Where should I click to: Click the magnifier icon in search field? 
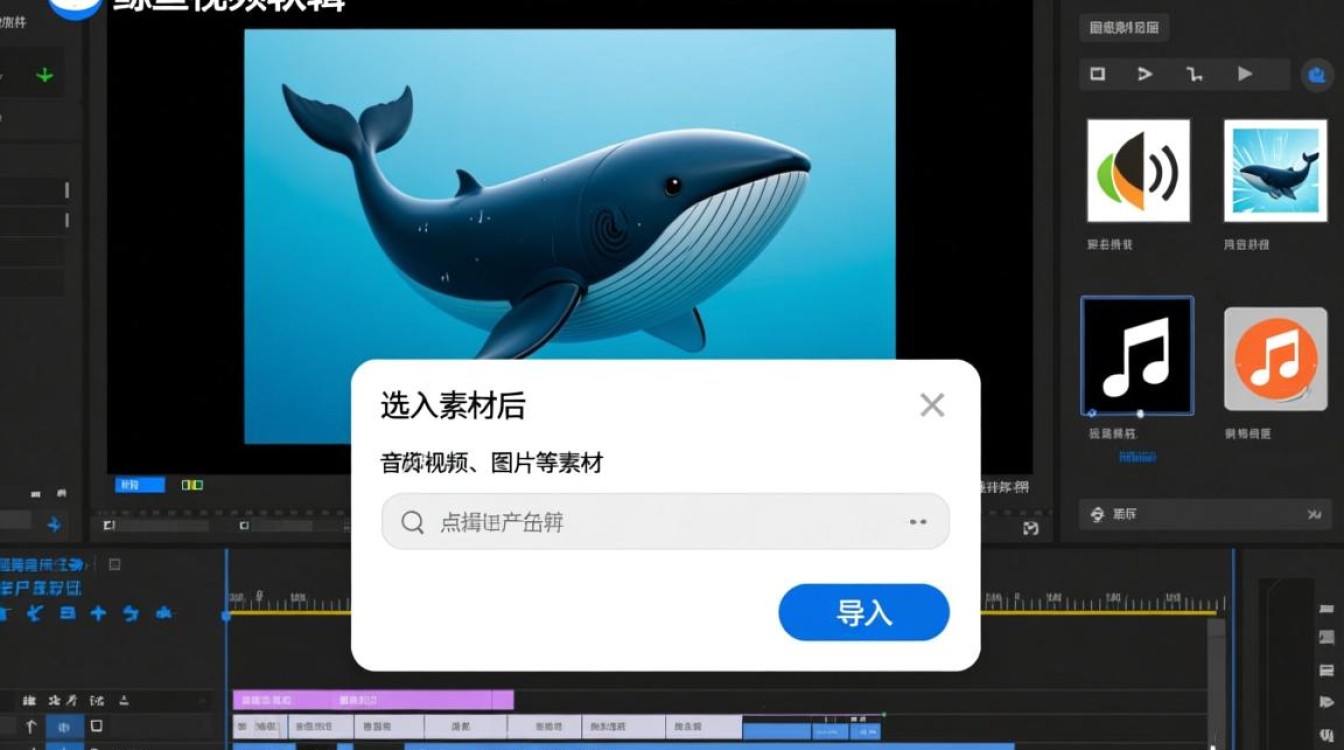coord(413,522)
